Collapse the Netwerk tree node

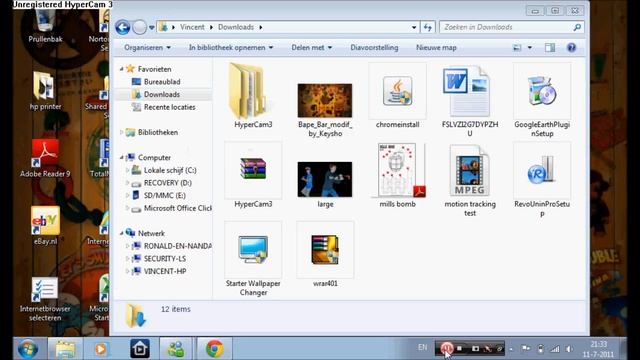[x=121, y=233]
